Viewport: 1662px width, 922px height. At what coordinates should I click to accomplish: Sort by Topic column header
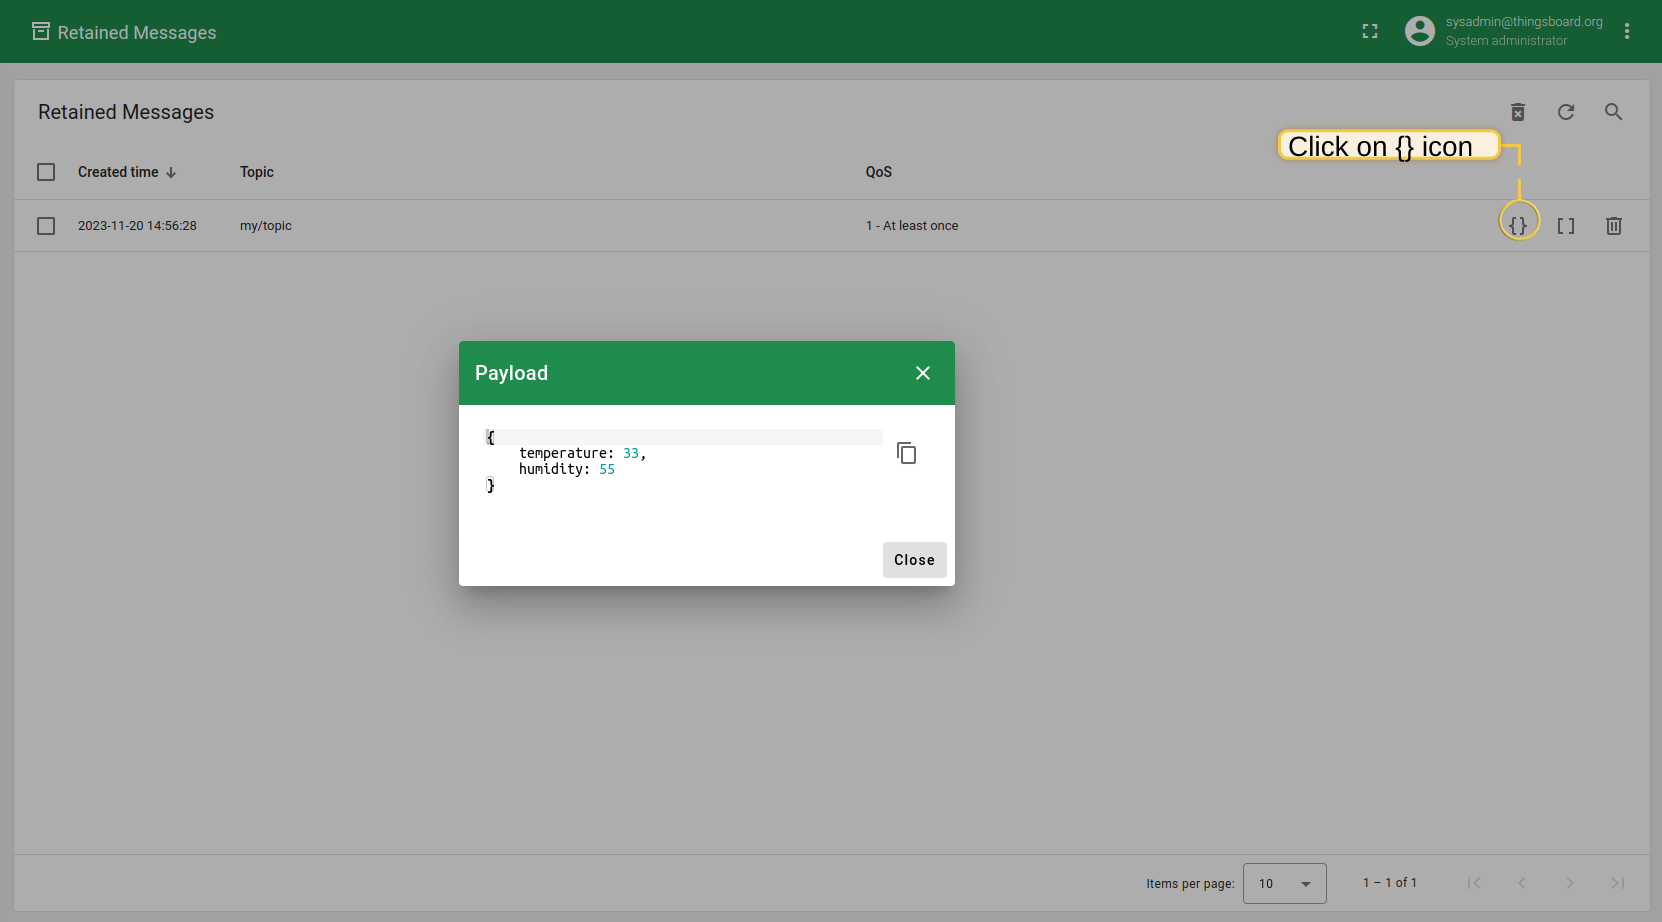257,172
